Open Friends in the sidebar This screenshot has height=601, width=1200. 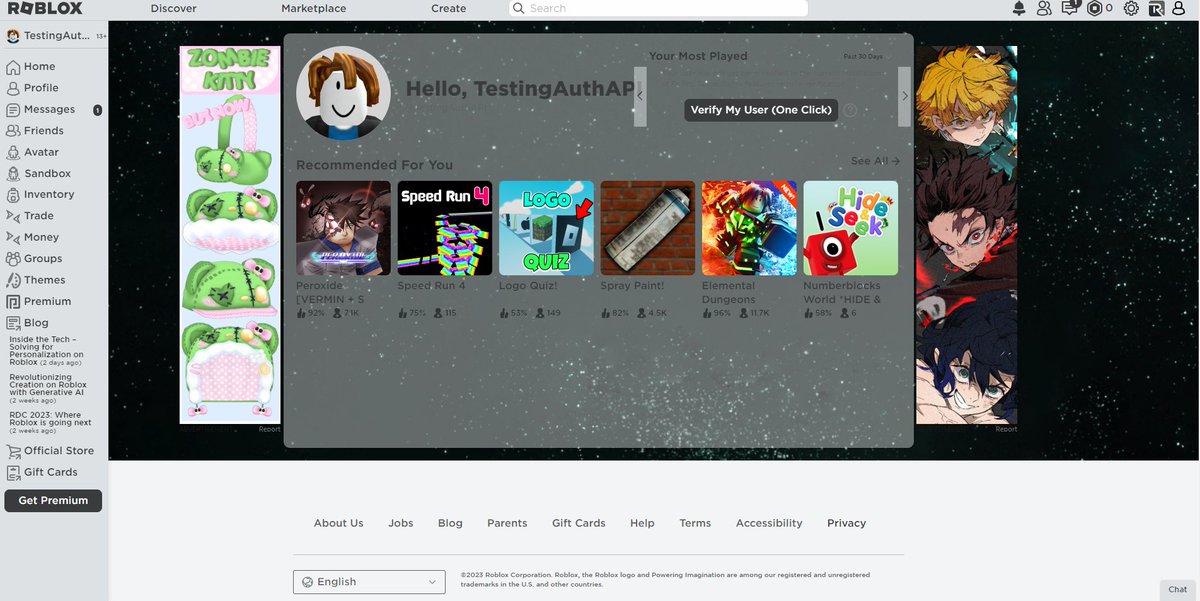pyautogui.click(x=35, y=131)
